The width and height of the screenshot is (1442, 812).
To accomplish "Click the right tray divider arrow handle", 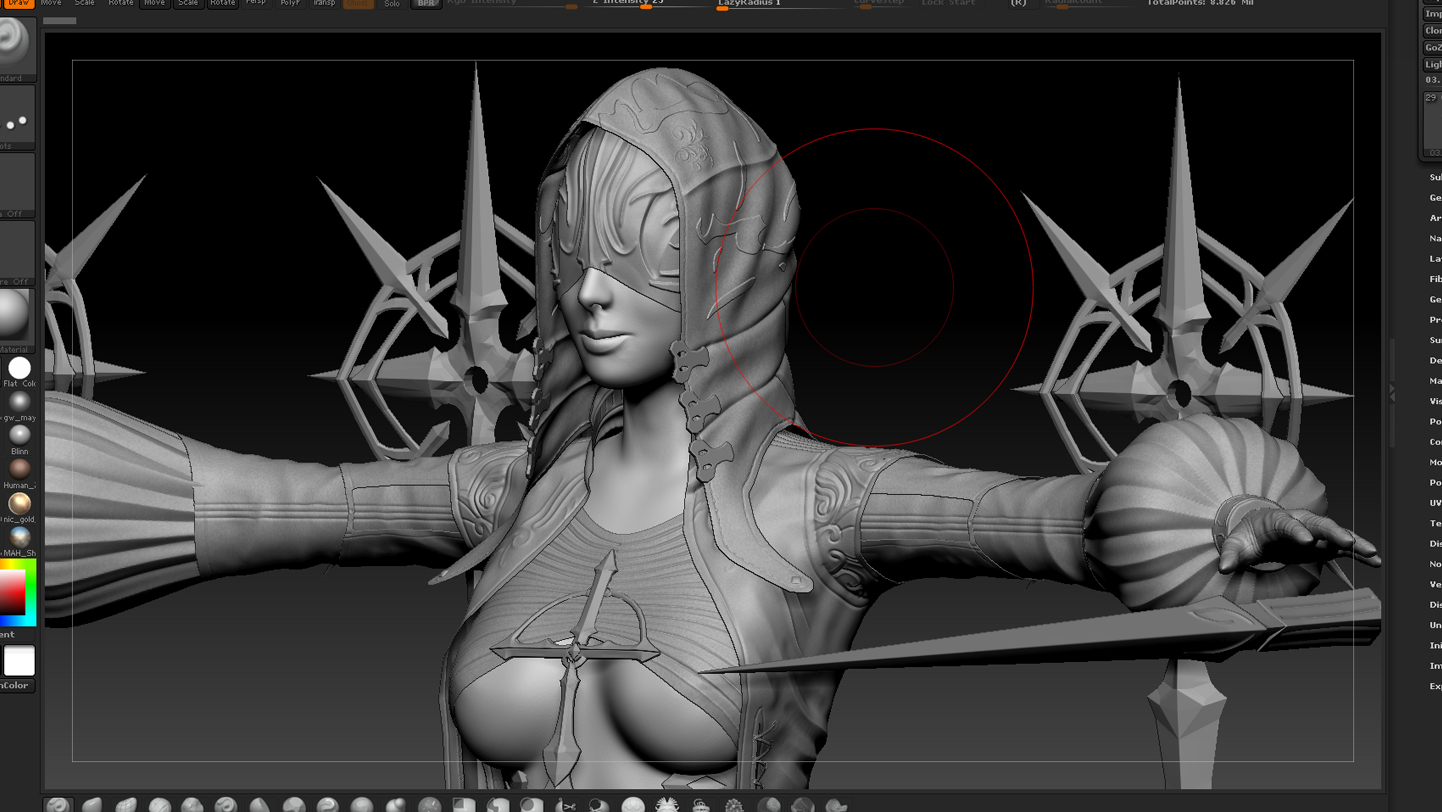I will (1392, 393).
